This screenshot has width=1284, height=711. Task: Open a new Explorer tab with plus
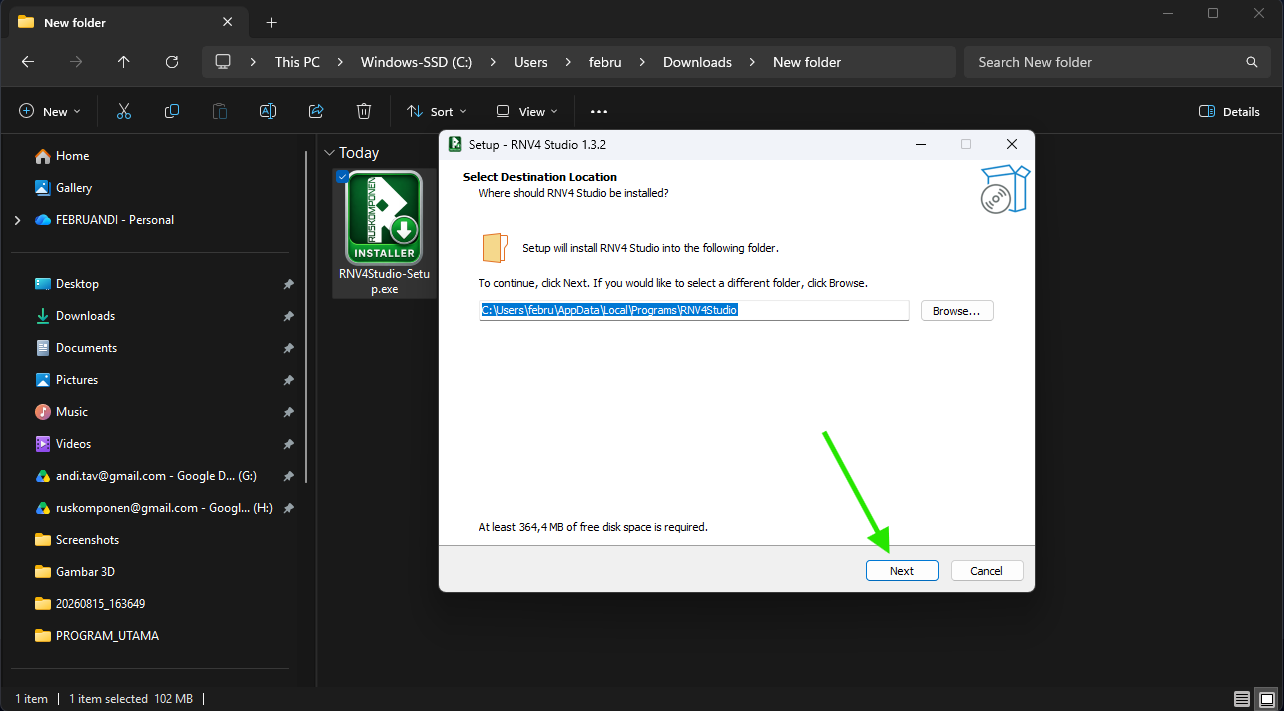pos(271,23)
